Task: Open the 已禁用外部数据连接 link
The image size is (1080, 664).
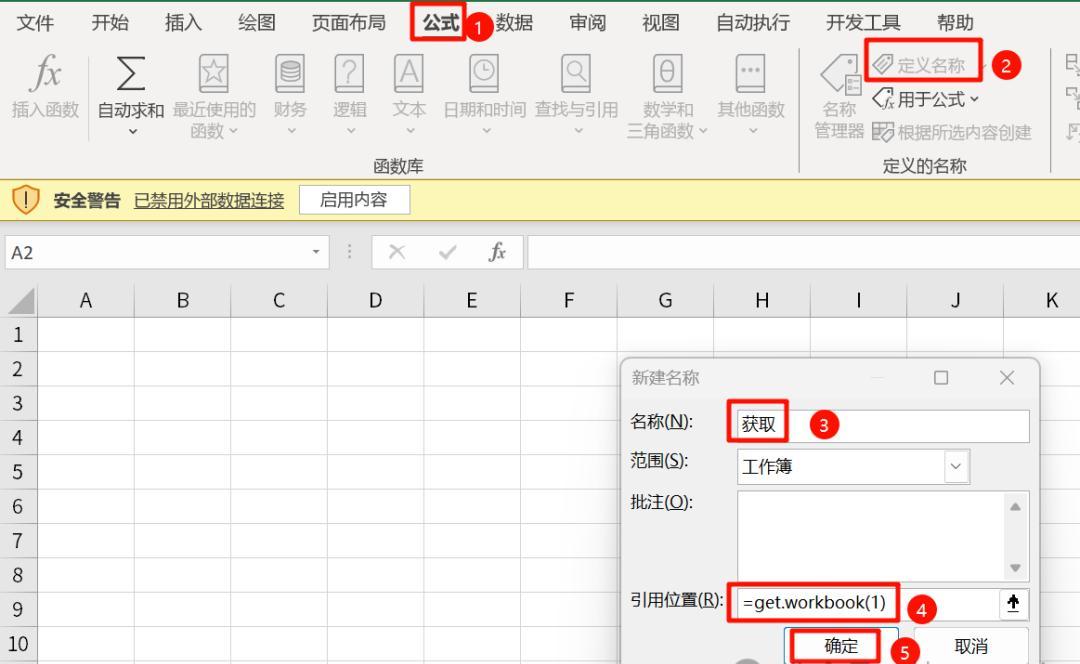Action: click(x=209, y=200)
